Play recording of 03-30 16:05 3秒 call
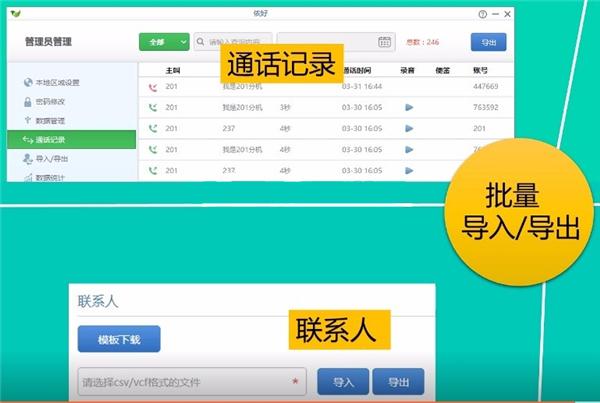The height and width of the screenshot is (403, 600). click(409, 107)
